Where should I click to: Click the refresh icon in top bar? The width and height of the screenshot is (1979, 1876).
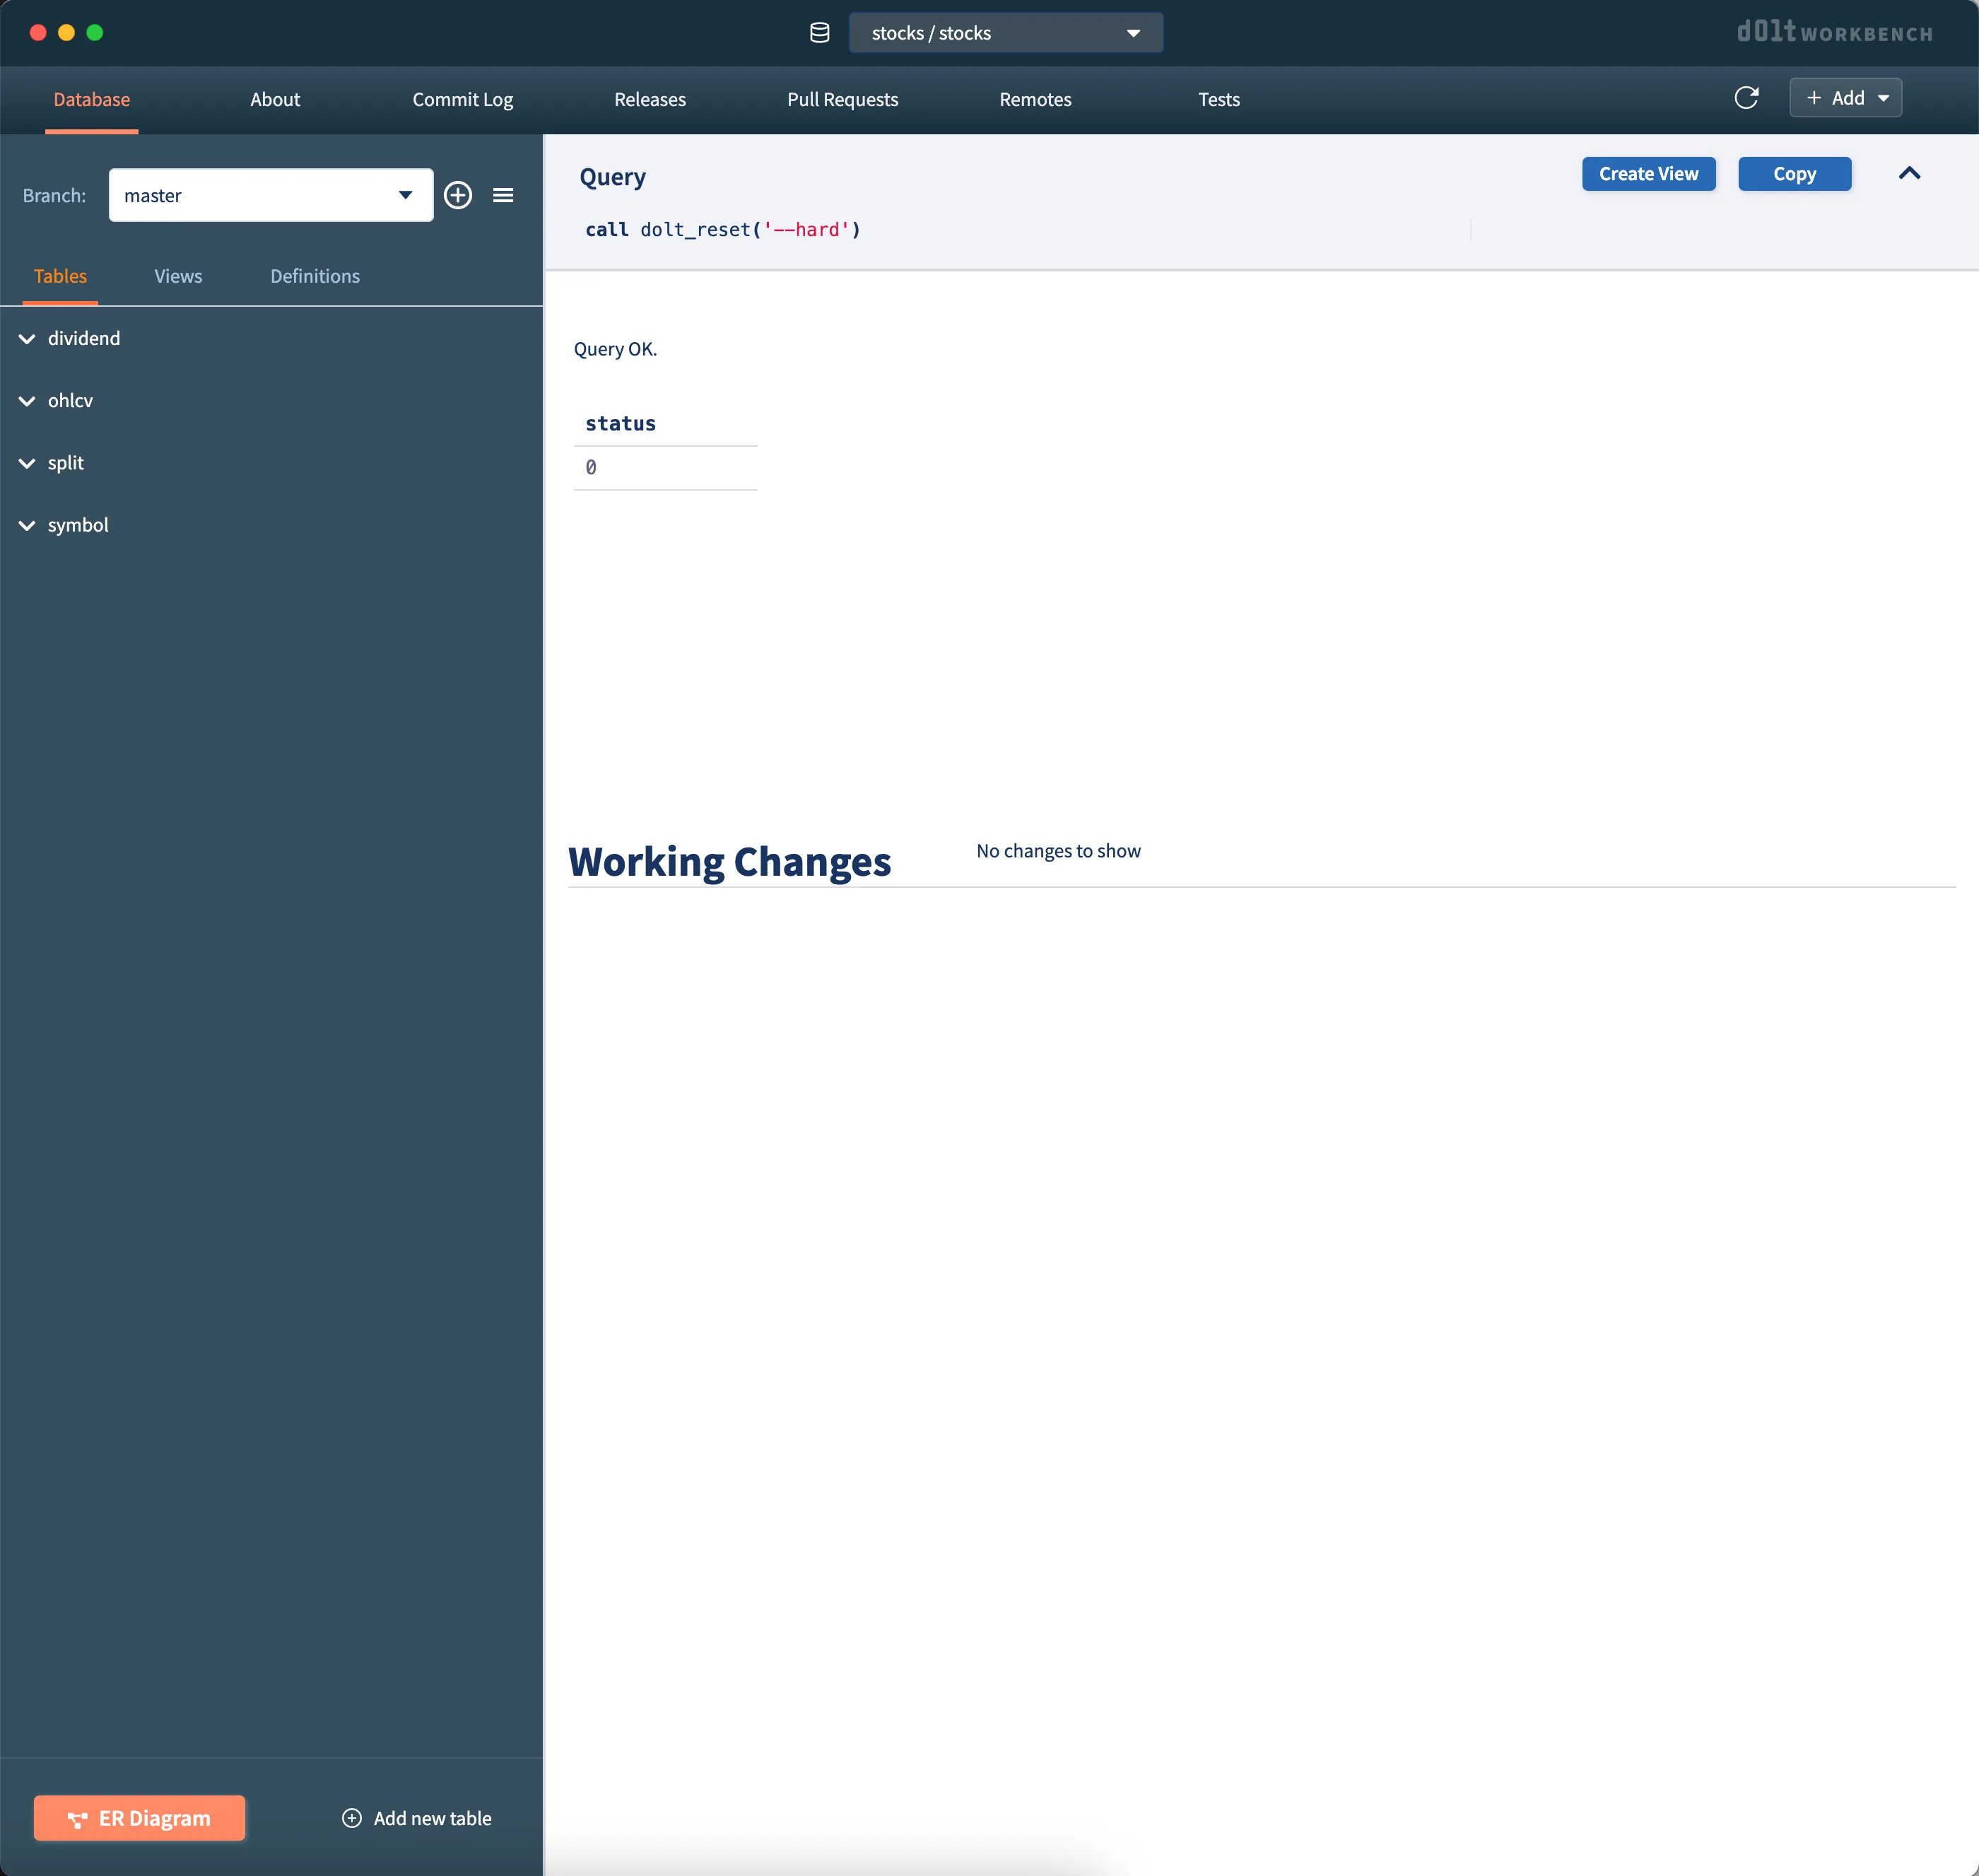click(1746, 98)
